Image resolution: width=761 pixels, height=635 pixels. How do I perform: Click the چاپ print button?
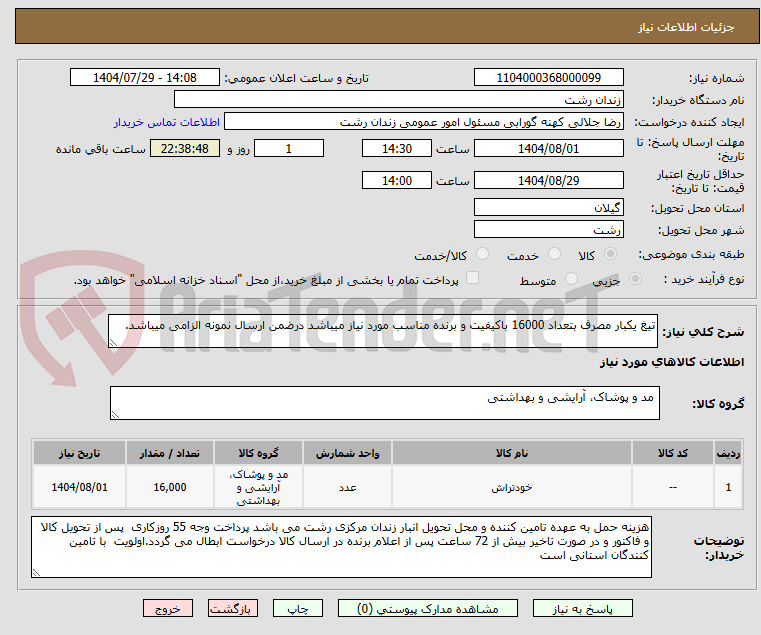[298, 608]
